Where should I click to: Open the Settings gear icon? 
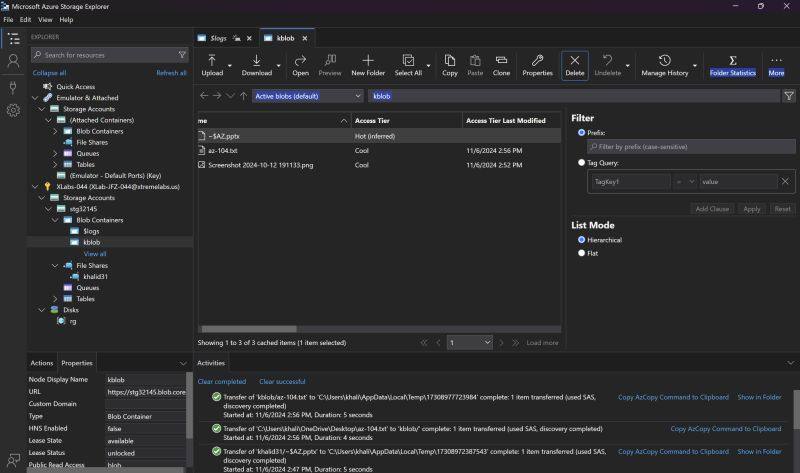13,110
